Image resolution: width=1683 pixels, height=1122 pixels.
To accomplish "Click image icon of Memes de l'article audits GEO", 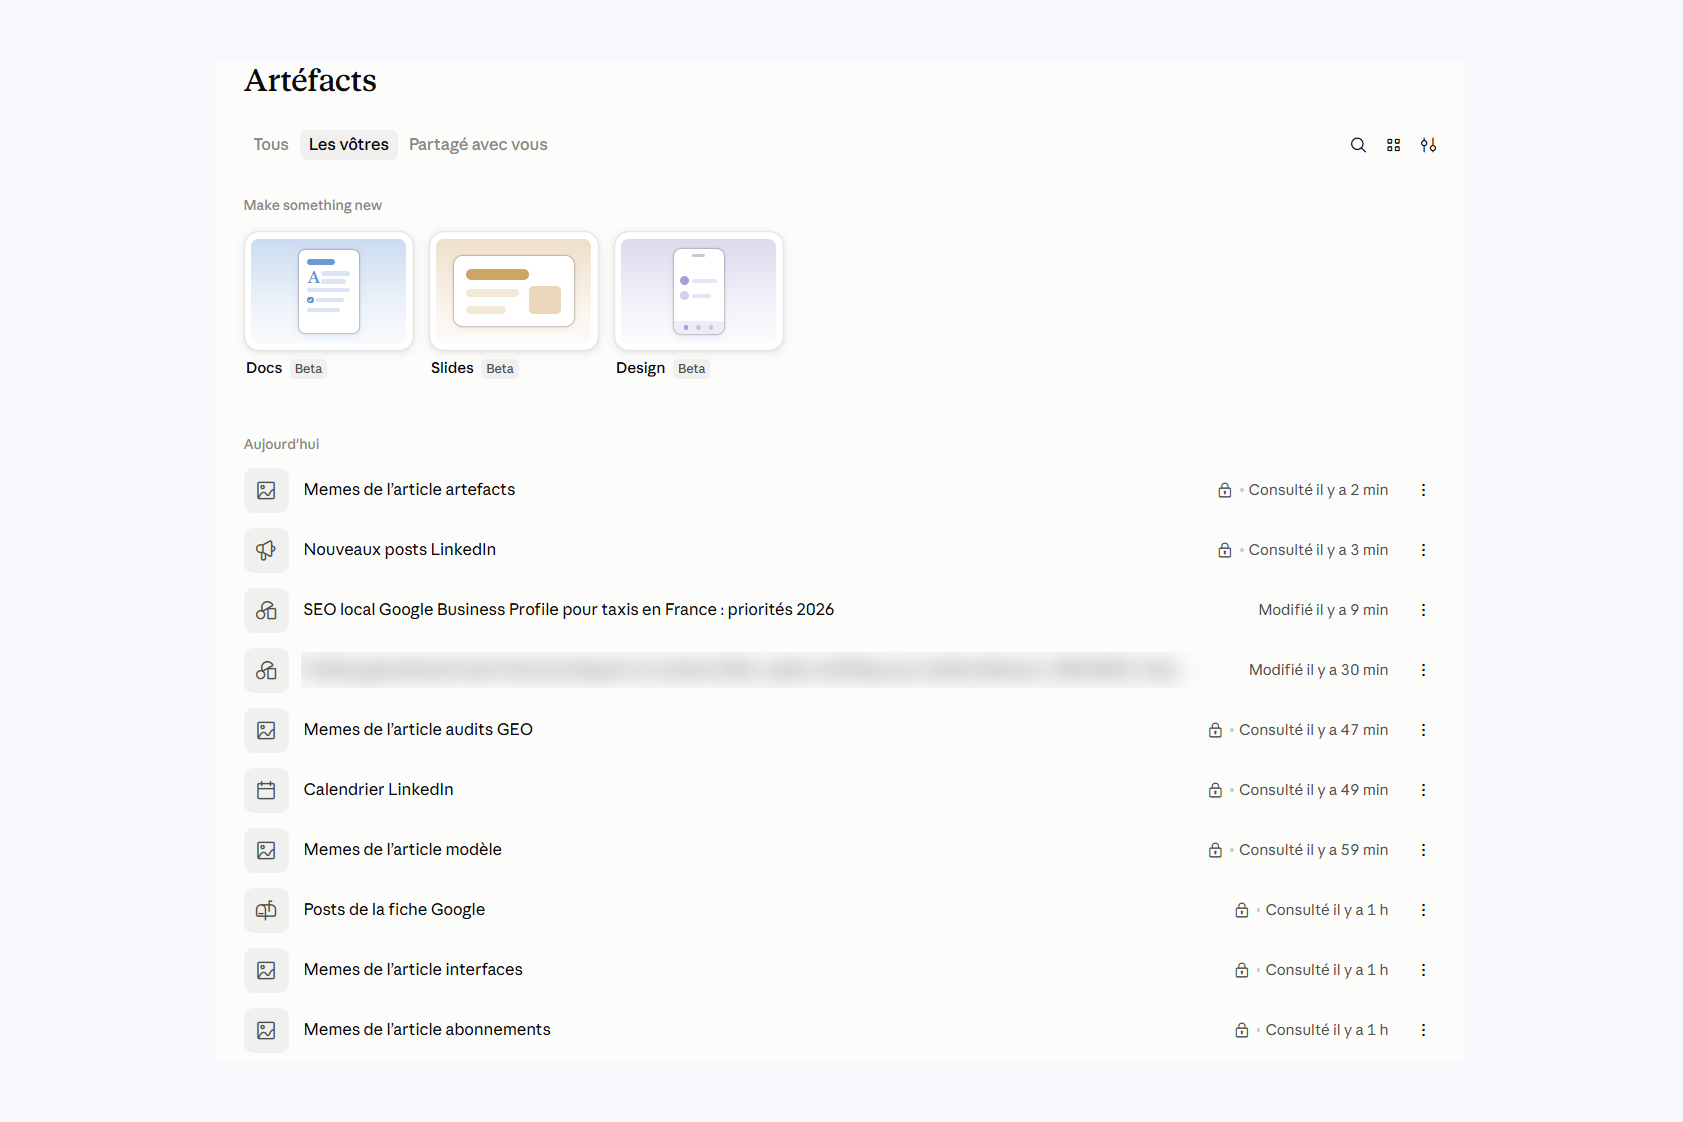I will coord(266,730).
